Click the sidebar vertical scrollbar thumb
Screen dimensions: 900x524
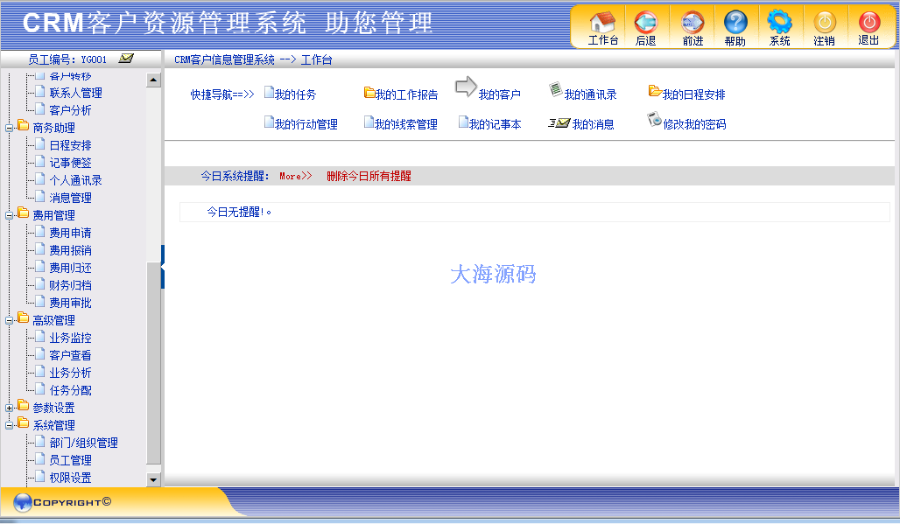coord(153,363)
